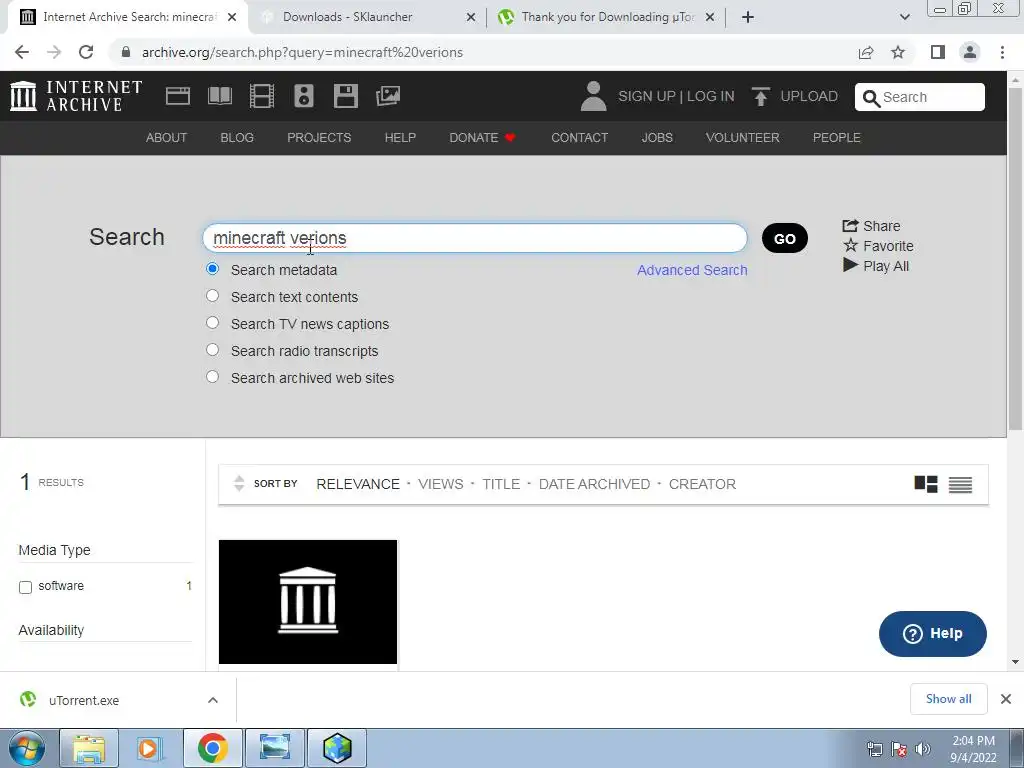Viewport: 1024px width, 768px height.
Task: Open the ABOUT menu item
Action: click(167, 138)
